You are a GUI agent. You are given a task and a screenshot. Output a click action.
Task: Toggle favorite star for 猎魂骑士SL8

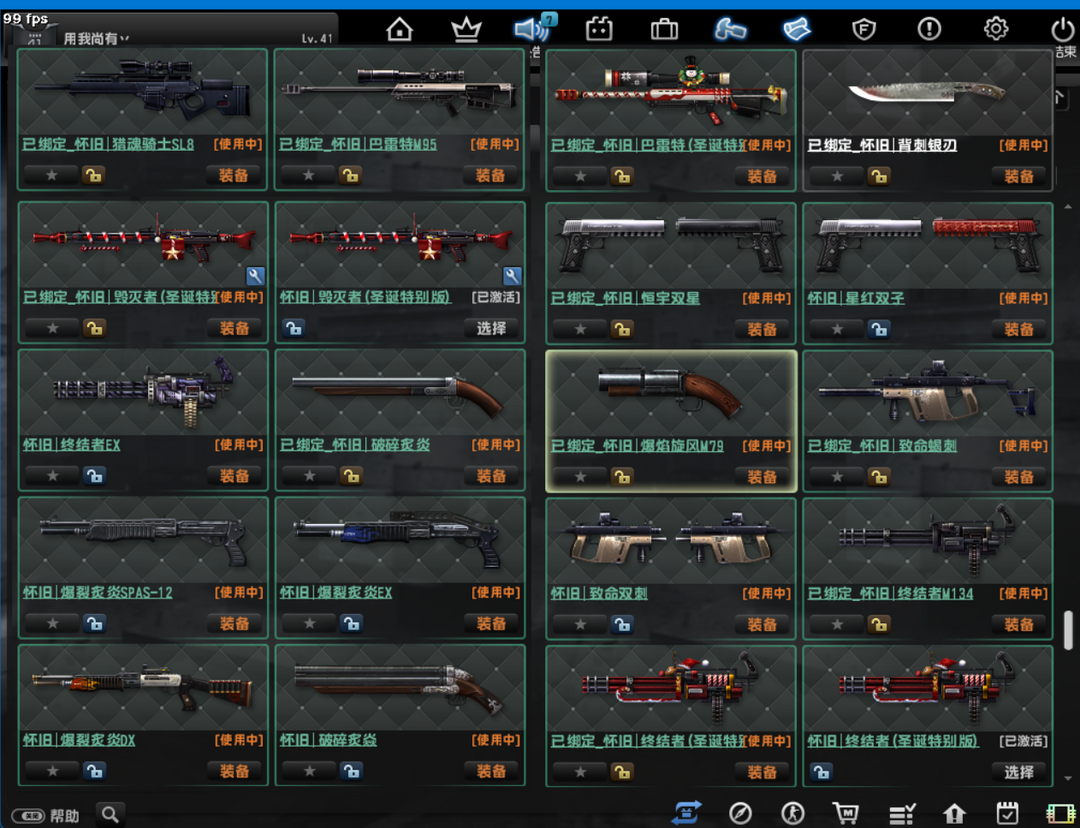pyautogui.click(x=51, y=176)
